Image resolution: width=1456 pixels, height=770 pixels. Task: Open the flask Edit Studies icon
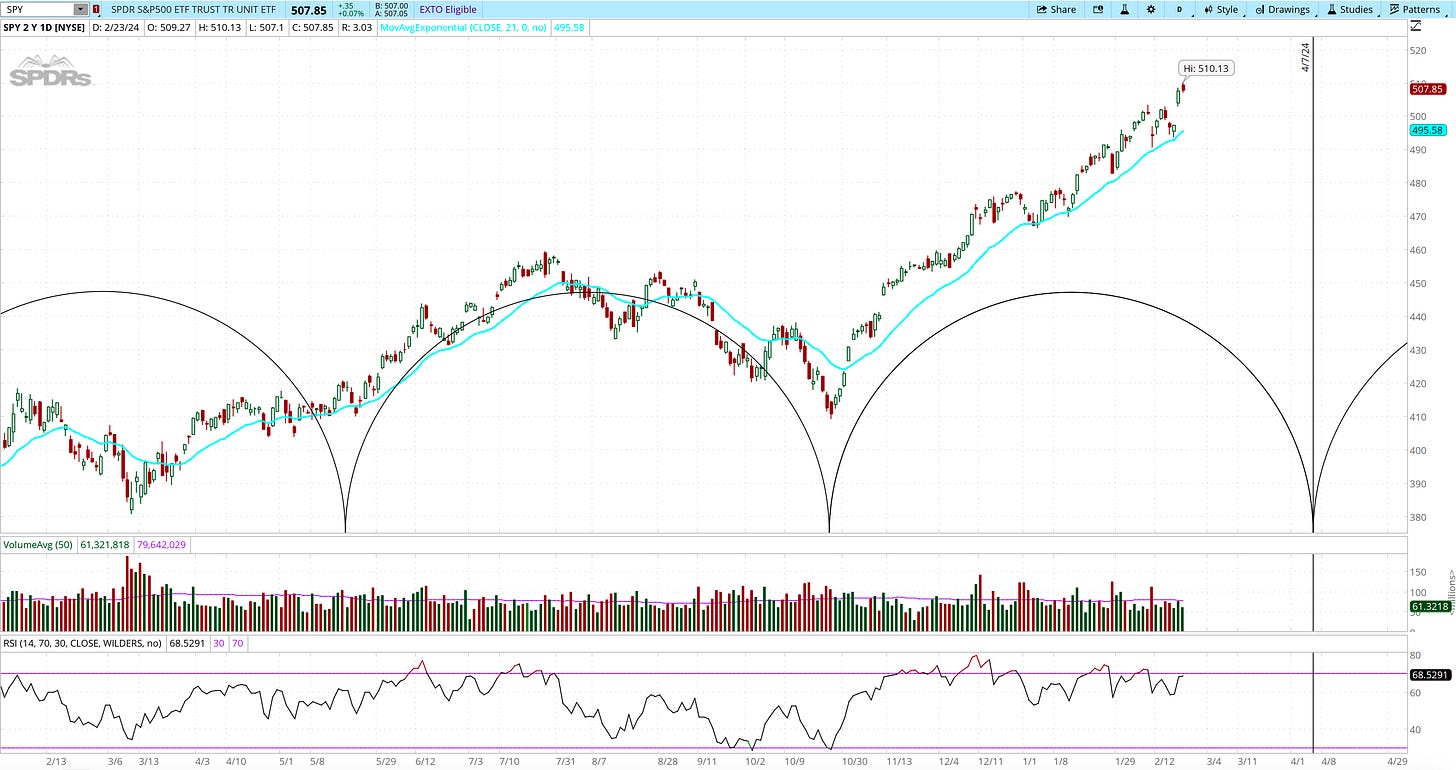1124,9
